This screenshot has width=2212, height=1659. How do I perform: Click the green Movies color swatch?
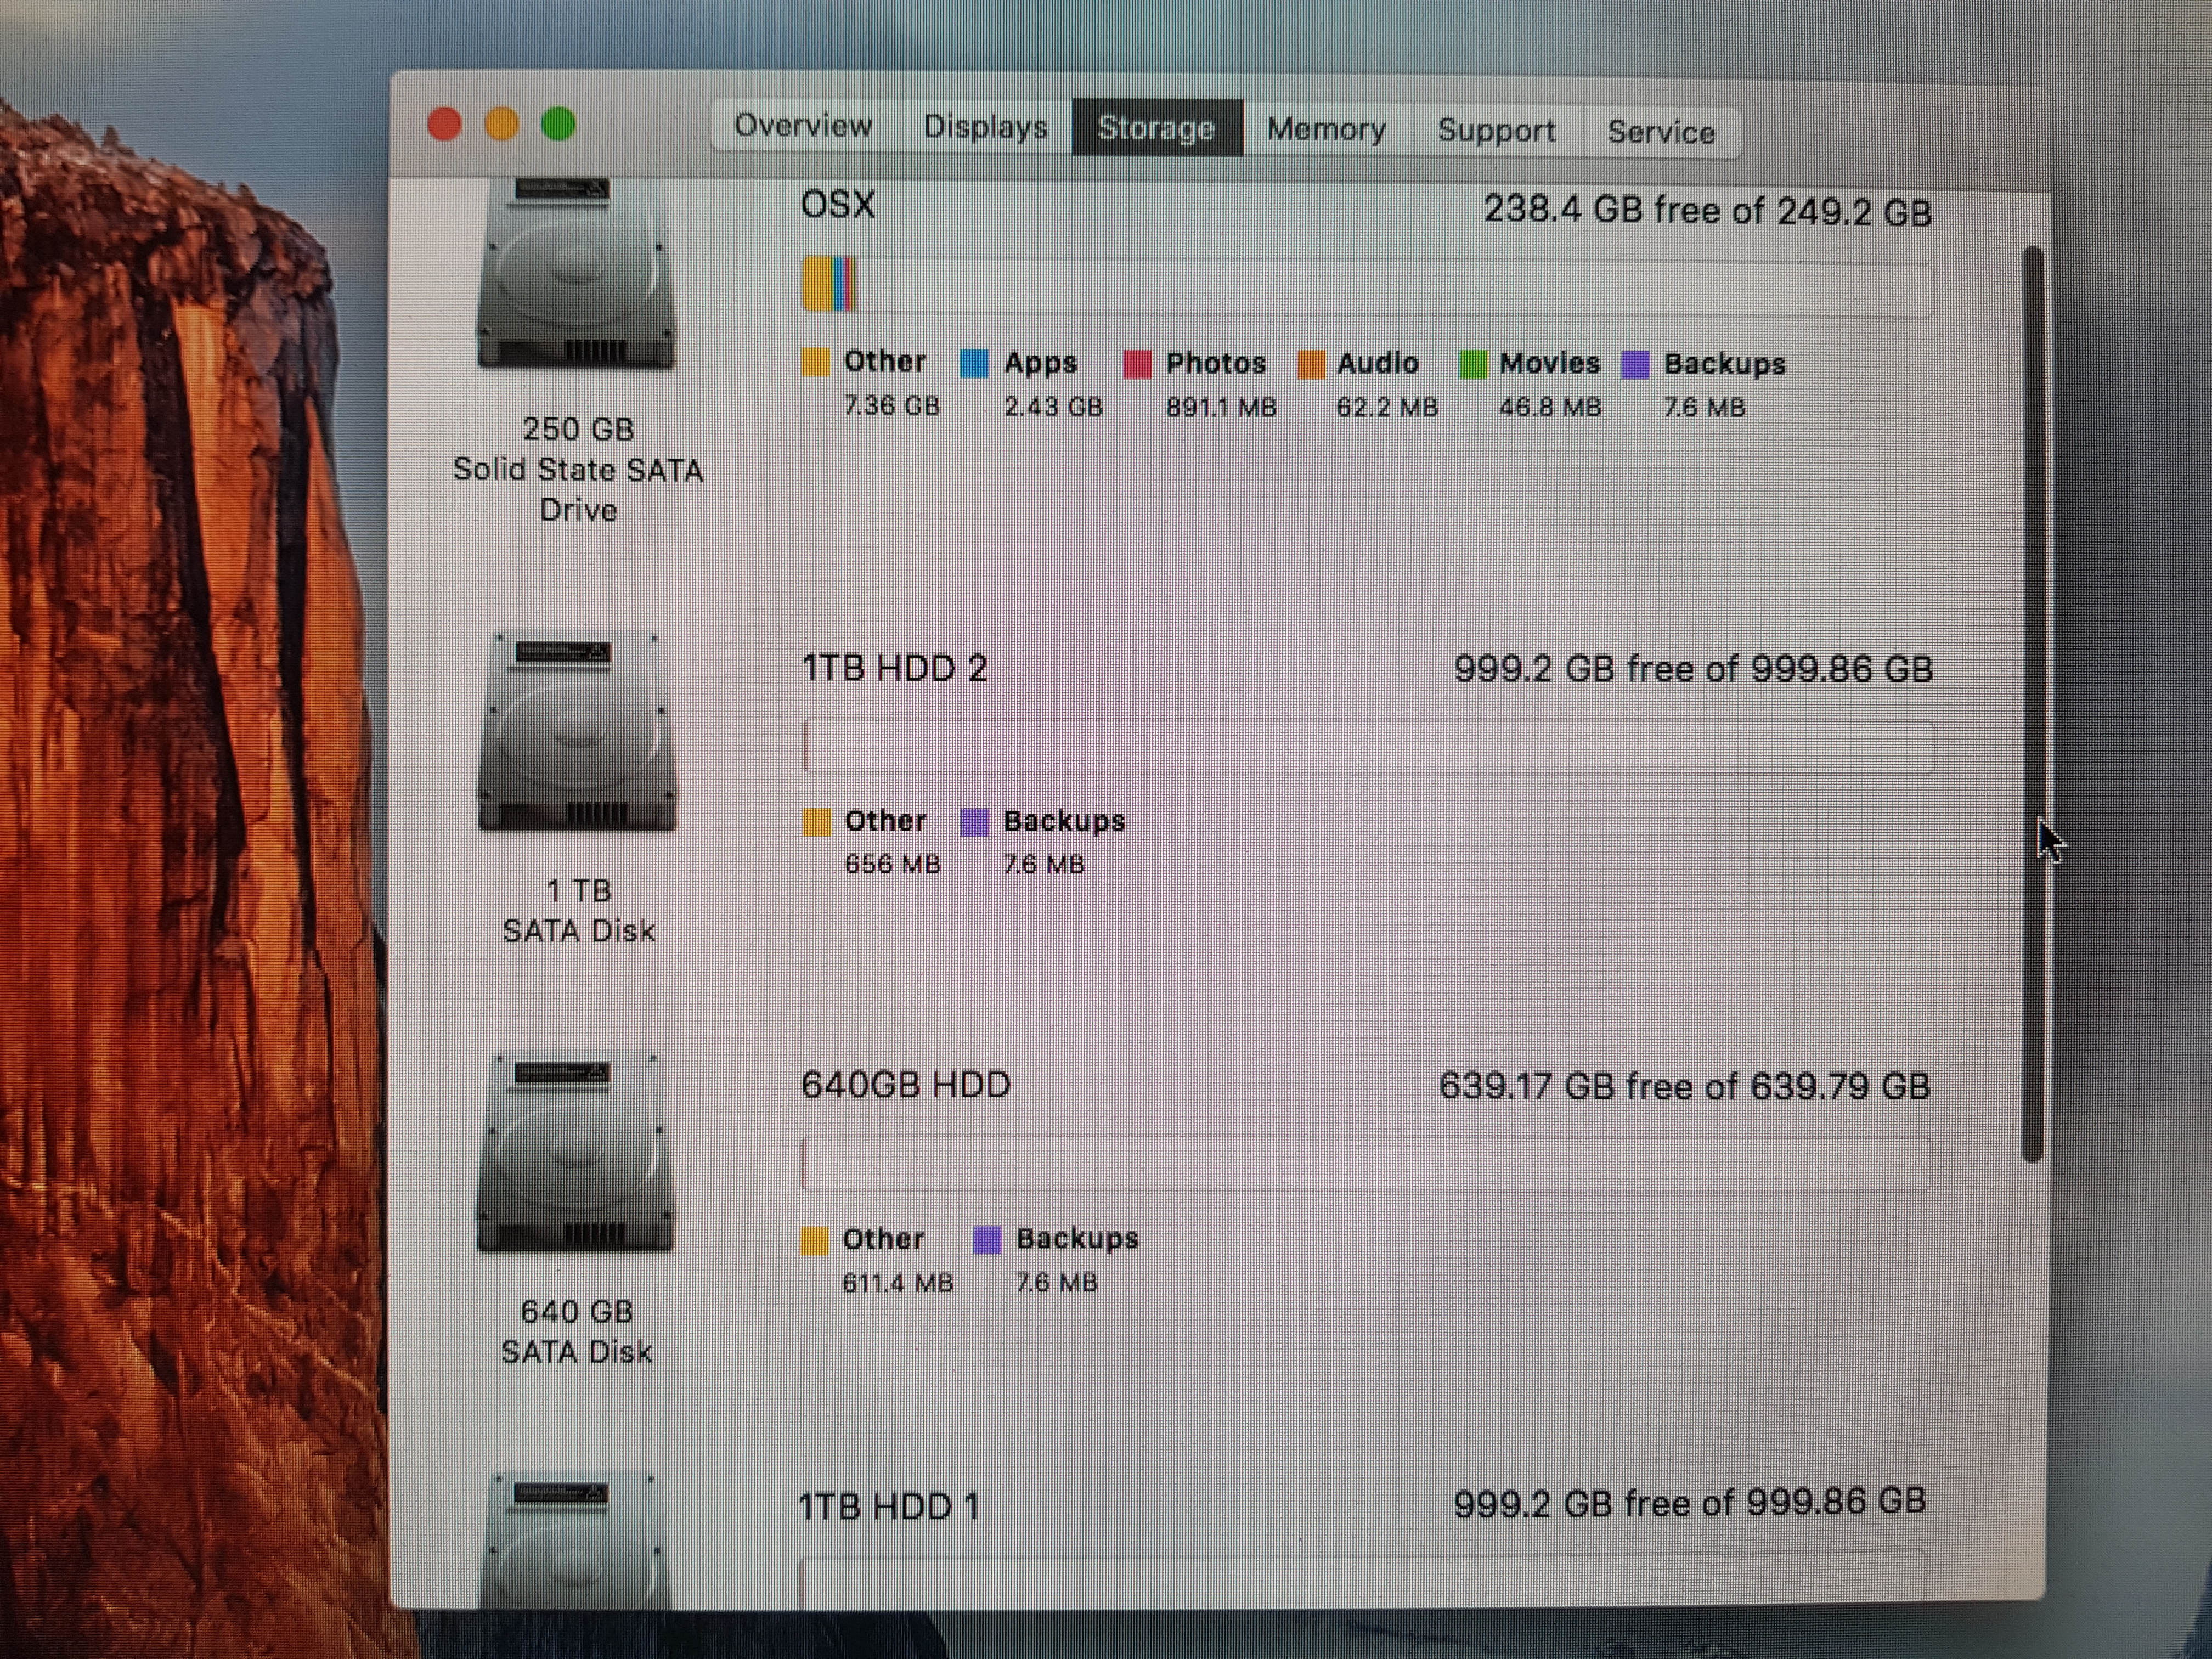tap(1473, 365)
